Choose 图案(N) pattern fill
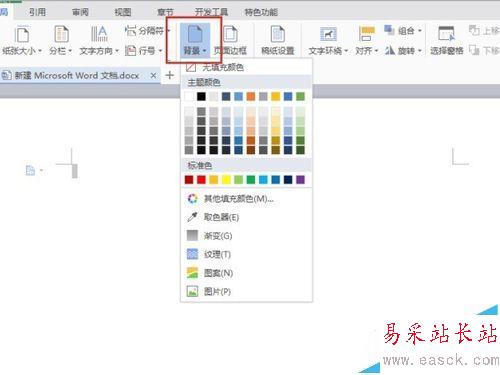Screen dimensions: 500x375 pos(246,273)
